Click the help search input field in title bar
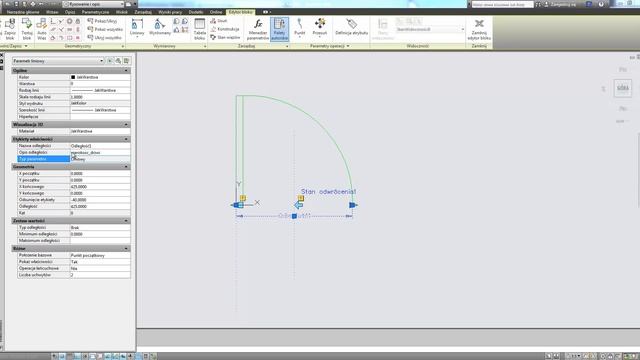Image resolution: width=640 pixels, height=360 pixels. point(502,4)
